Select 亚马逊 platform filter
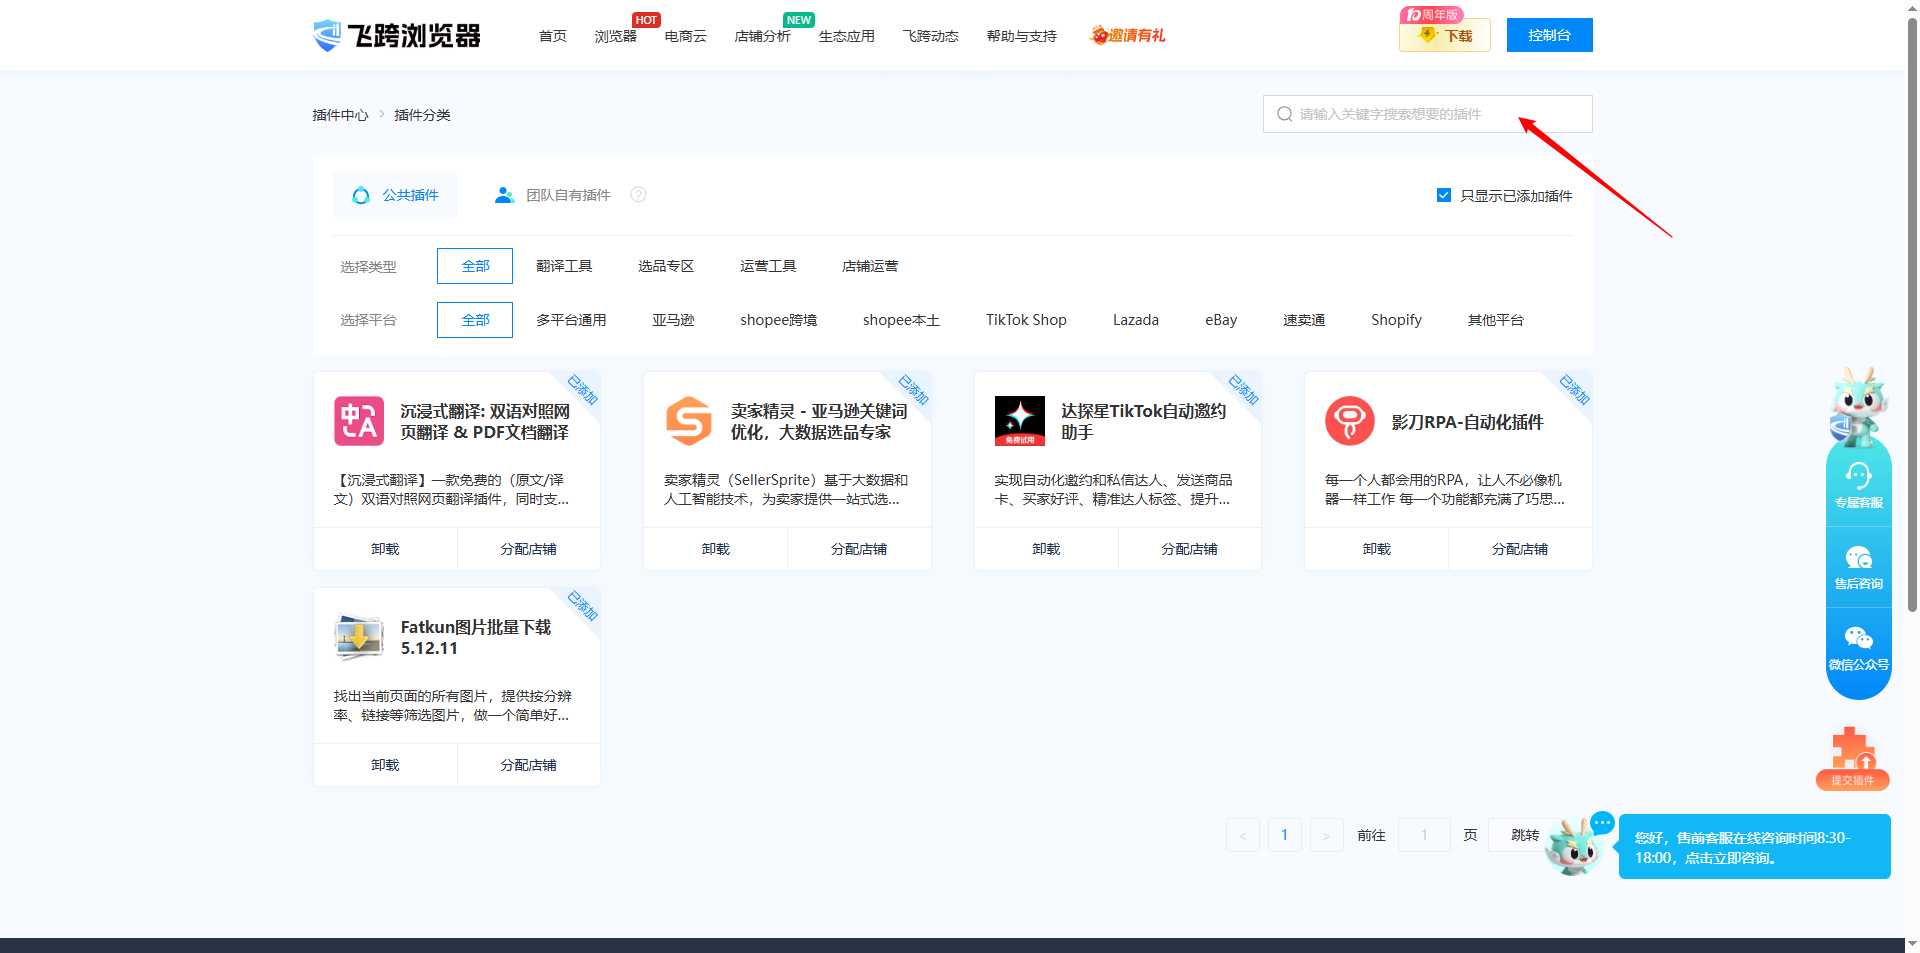Image resolution: width=1920 pixels, height=953 pixels. 673,320
